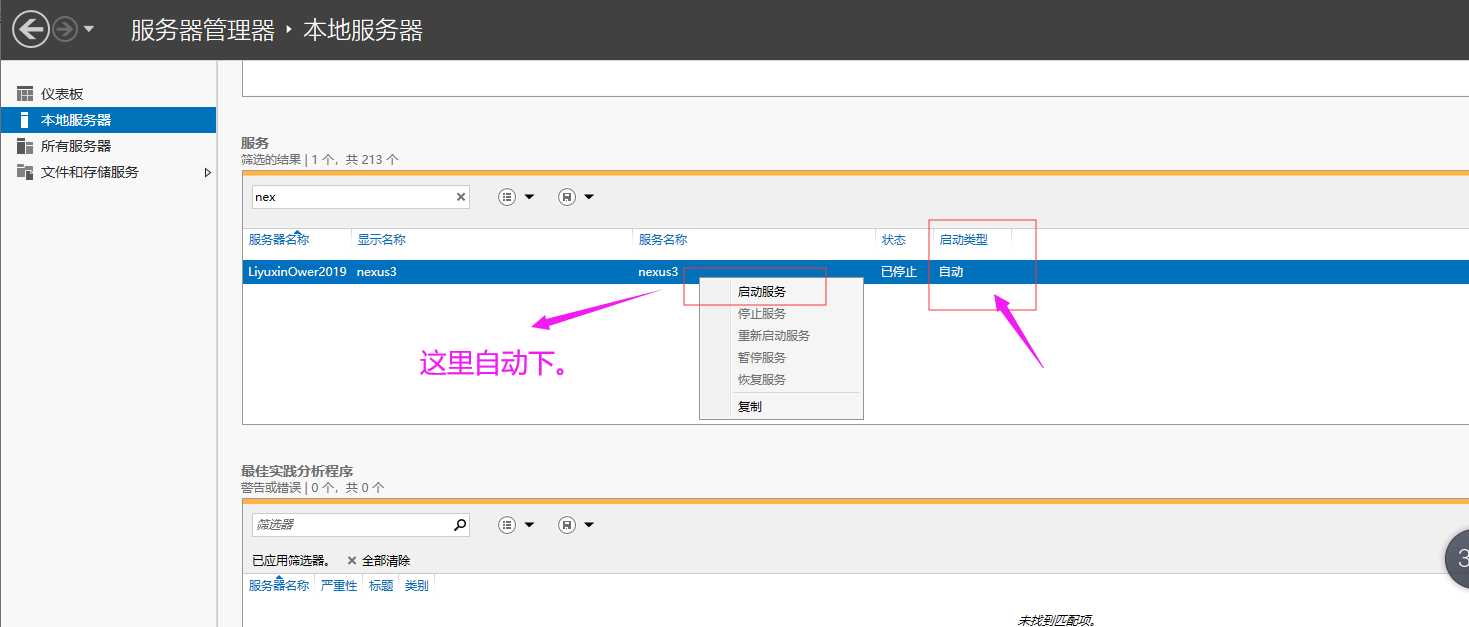1469x627 pixels.
Task: Sort services by 服务名称 column
Action: click(663, 240)
